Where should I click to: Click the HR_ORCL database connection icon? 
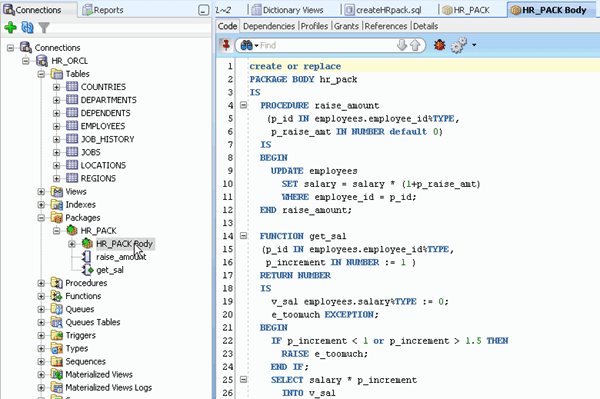tap(42, 61)
